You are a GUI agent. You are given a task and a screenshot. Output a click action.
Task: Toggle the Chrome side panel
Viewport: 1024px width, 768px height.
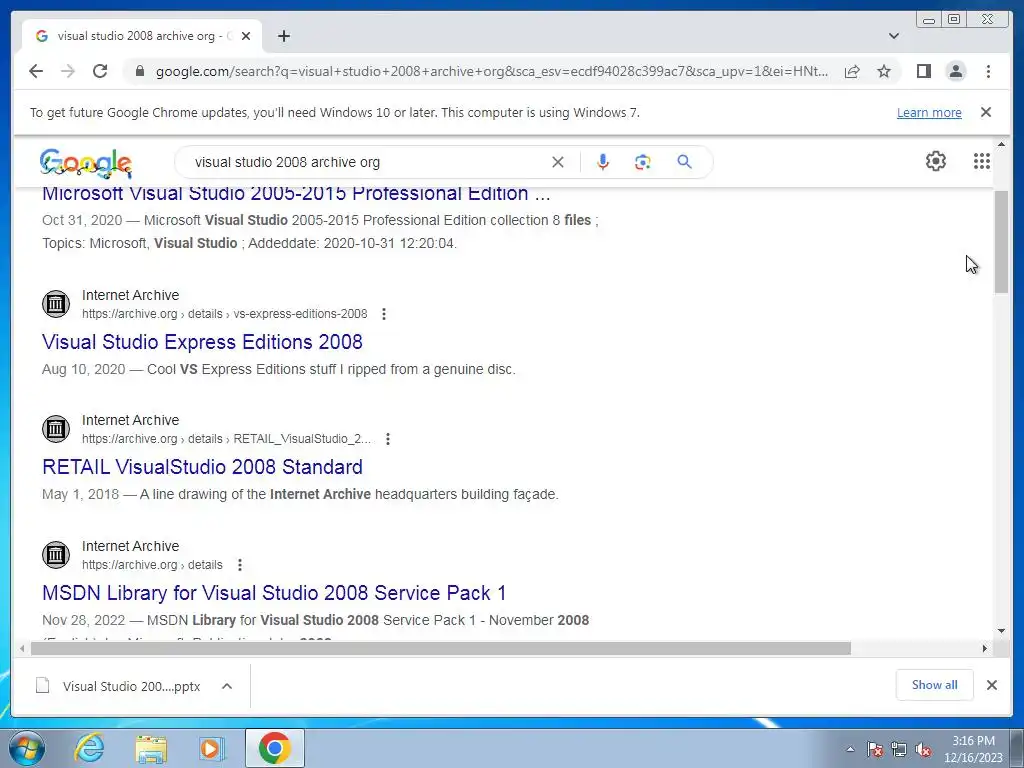pyautogui.click(x=923, y=71)
